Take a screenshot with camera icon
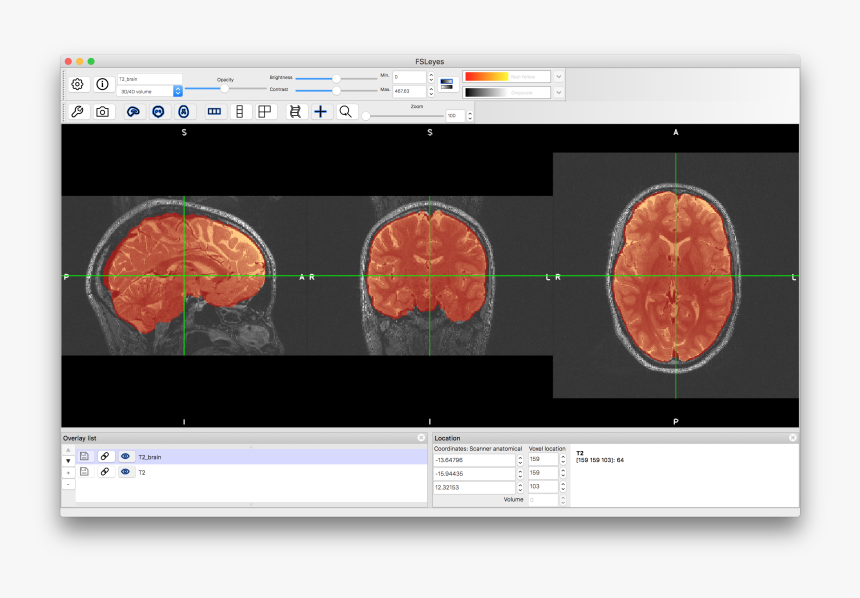 [x=102, y=112]
